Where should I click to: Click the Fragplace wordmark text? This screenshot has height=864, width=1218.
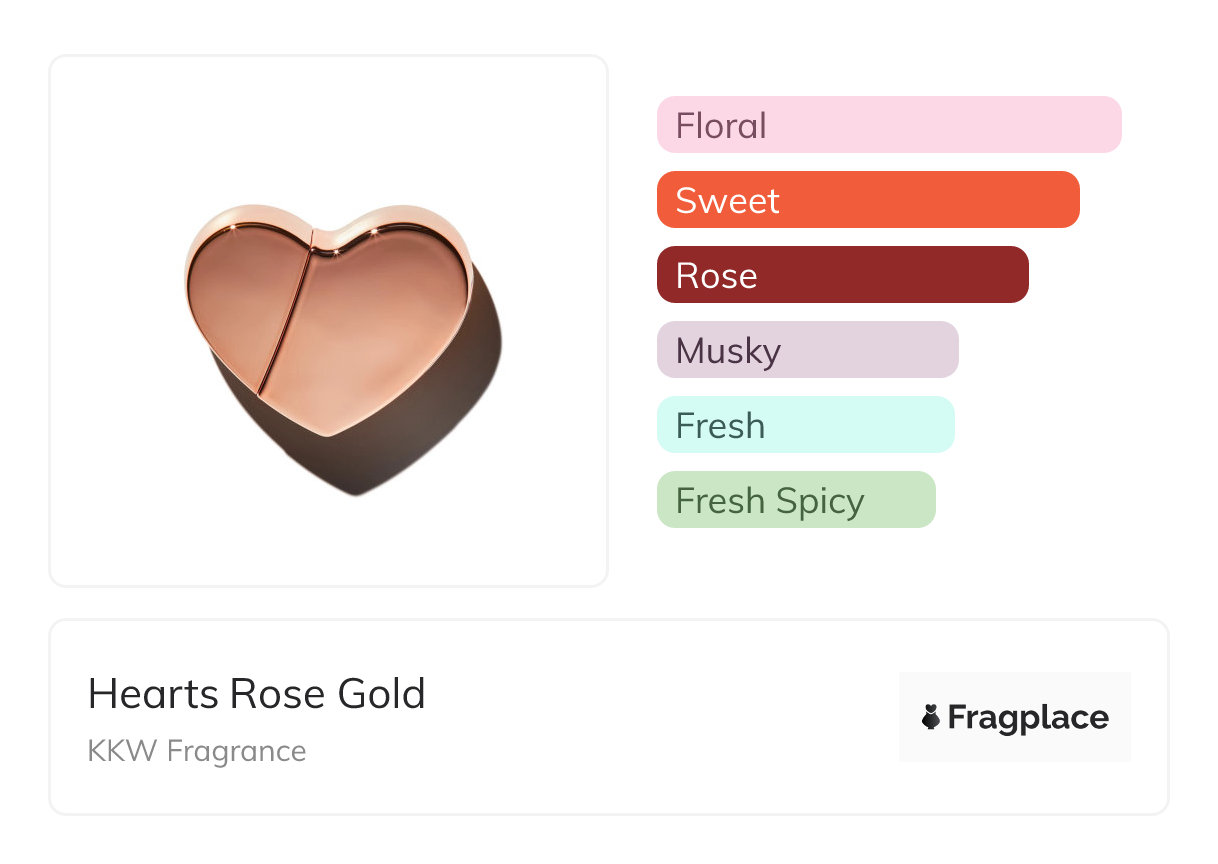click(x=1028, y=718)
